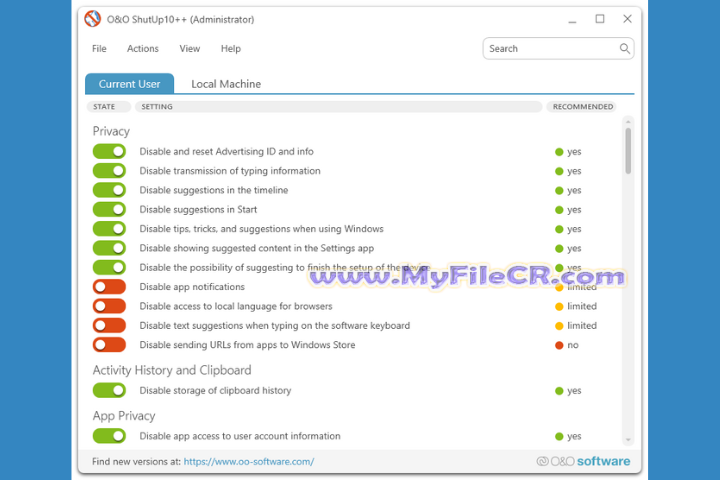Maximize the ShutUp10++ window
Screen dimensions: 720x480
pos(600,19)
